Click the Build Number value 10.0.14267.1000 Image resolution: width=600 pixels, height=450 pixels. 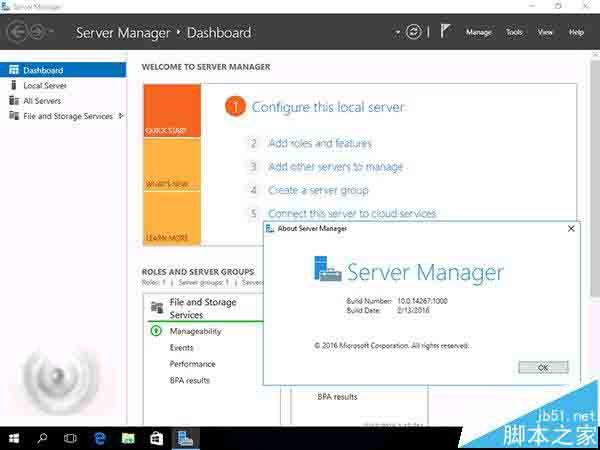point(422,301)
